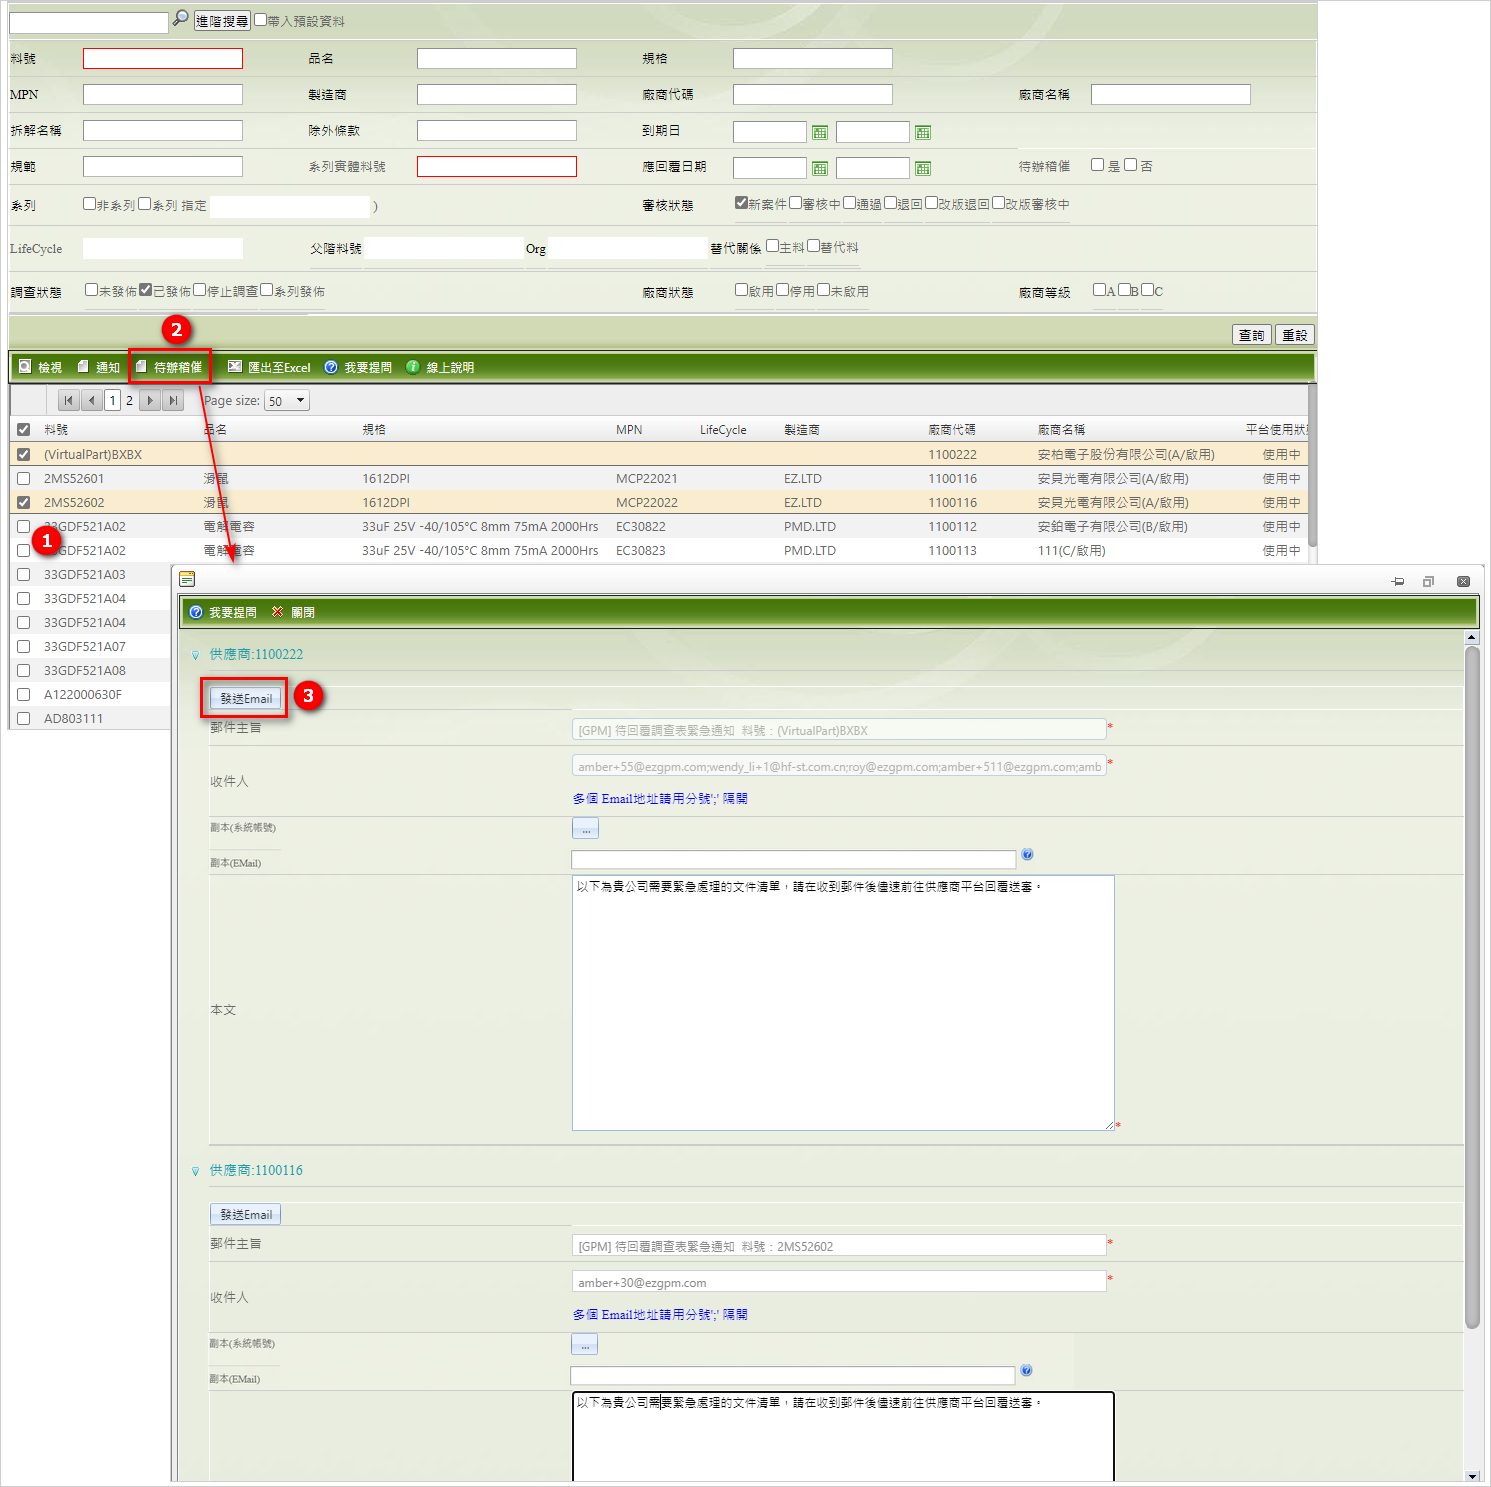Go to first page of results
The width and height of the screenshot is (1491, 1487).
[68, 400]
